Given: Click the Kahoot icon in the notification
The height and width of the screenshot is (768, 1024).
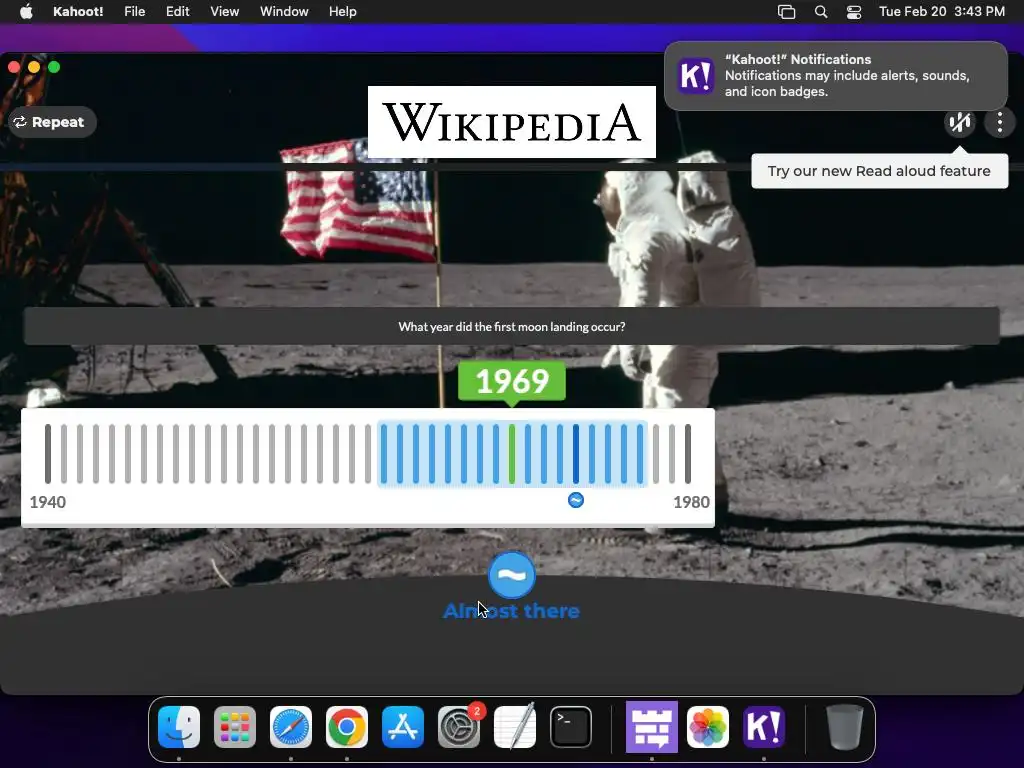Looking at the screenshot, I should click(696, 76).
